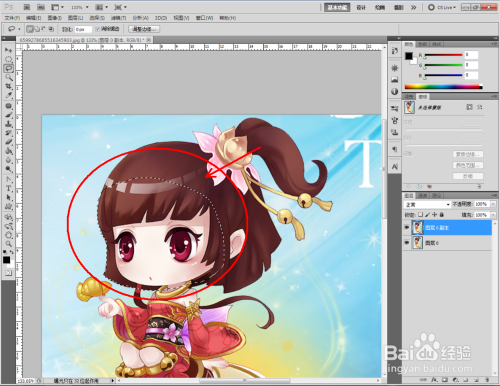Create new adjustment layer from Layers panel bottom
The height and width of the screenshot is (386, 500).
(x=455, y=380)
